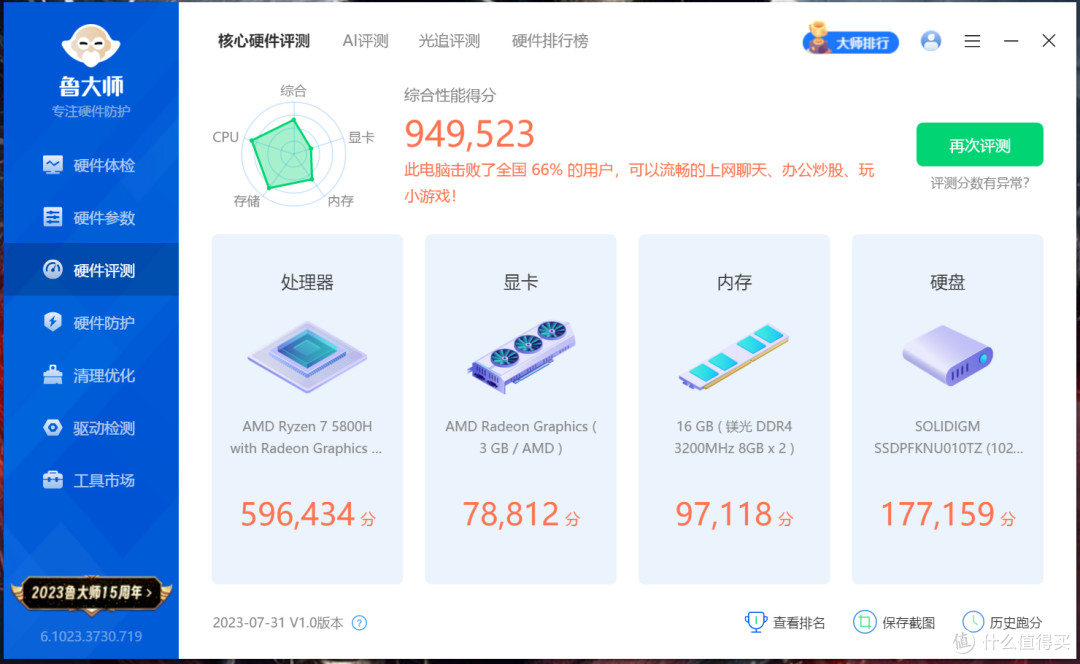The height and width of the screenshot is (664, 1080).
Task: Click version number 6.1023.3730.719
Action: (91, 636)
